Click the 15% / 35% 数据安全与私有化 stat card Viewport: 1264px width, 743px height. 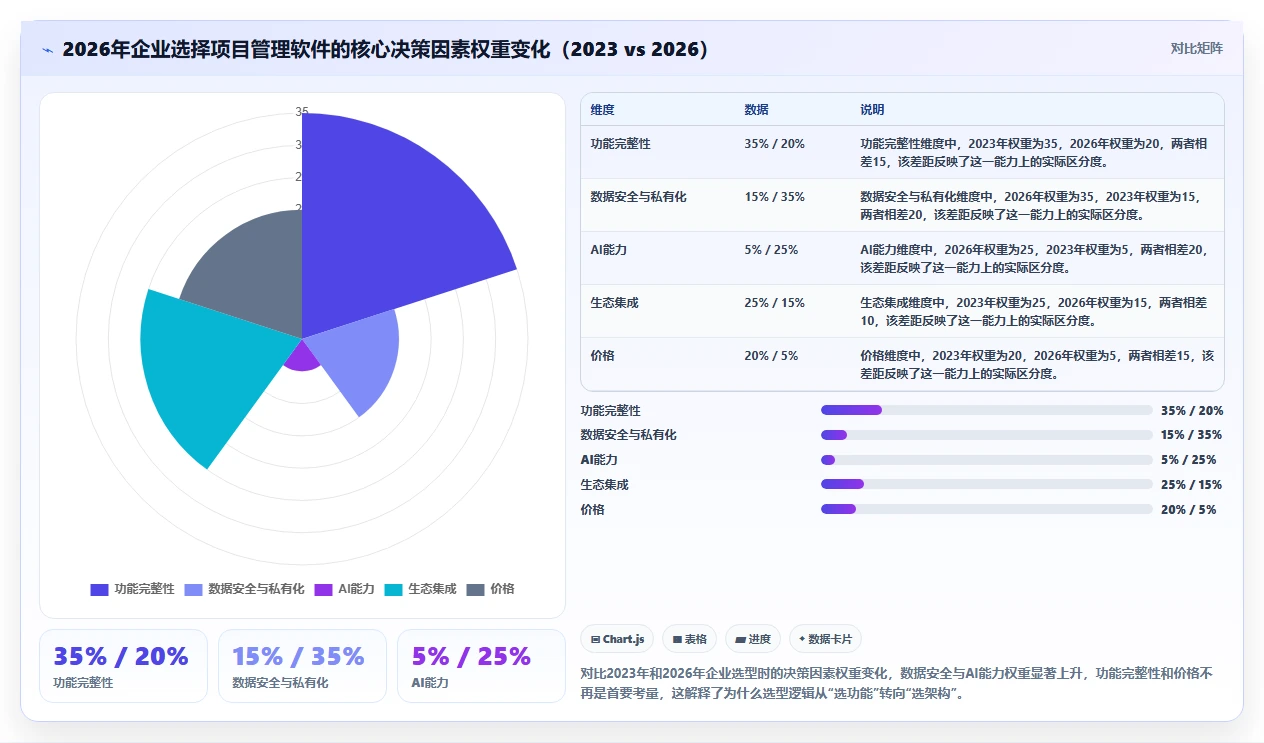click(302, 666)
